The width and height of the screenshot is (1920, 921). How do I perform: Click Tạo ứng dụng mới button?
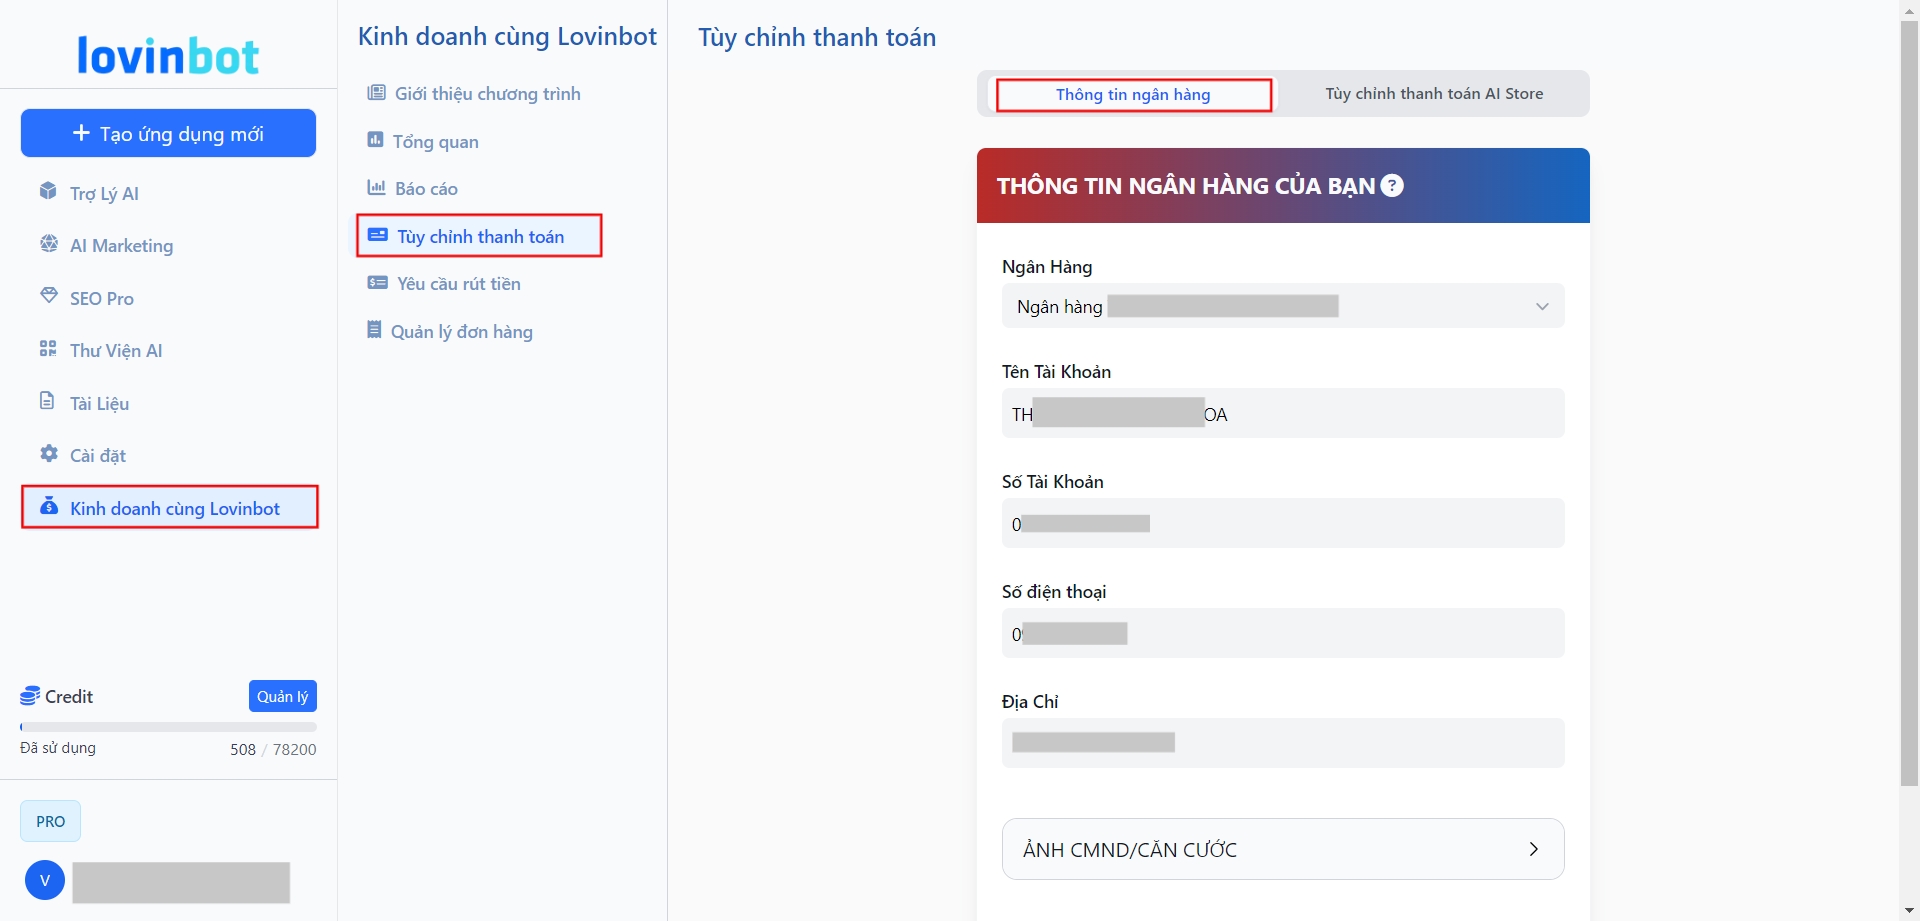(168, 133)
